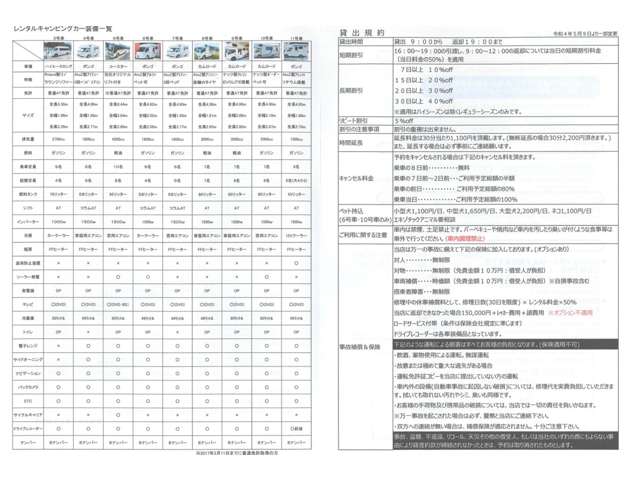This screenshot has width=640, height=480.
Task: Select the 30日以上 40%off line
Action: click(424, 101)
